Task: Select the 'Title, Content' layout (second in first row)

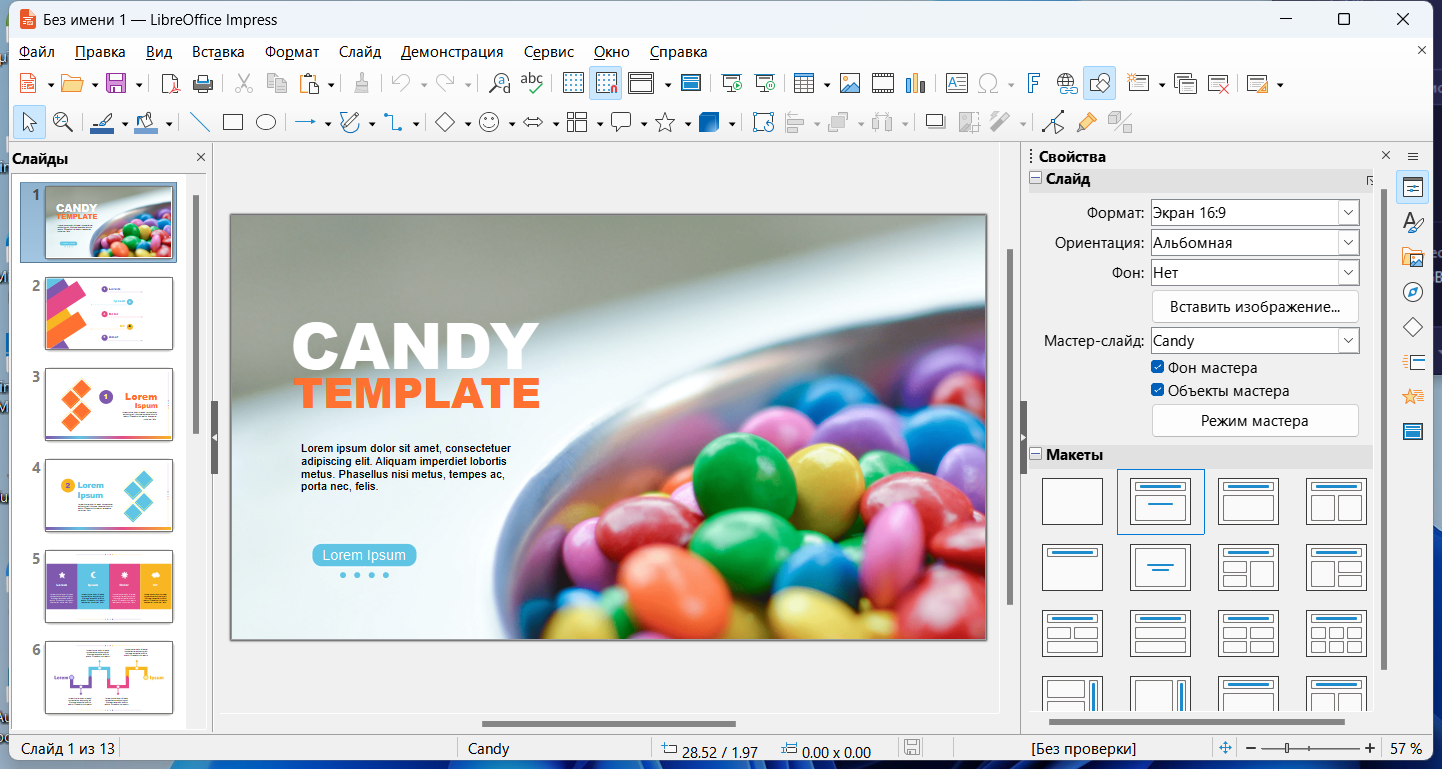Action: pyautogui.click(x=1160, y=501)
